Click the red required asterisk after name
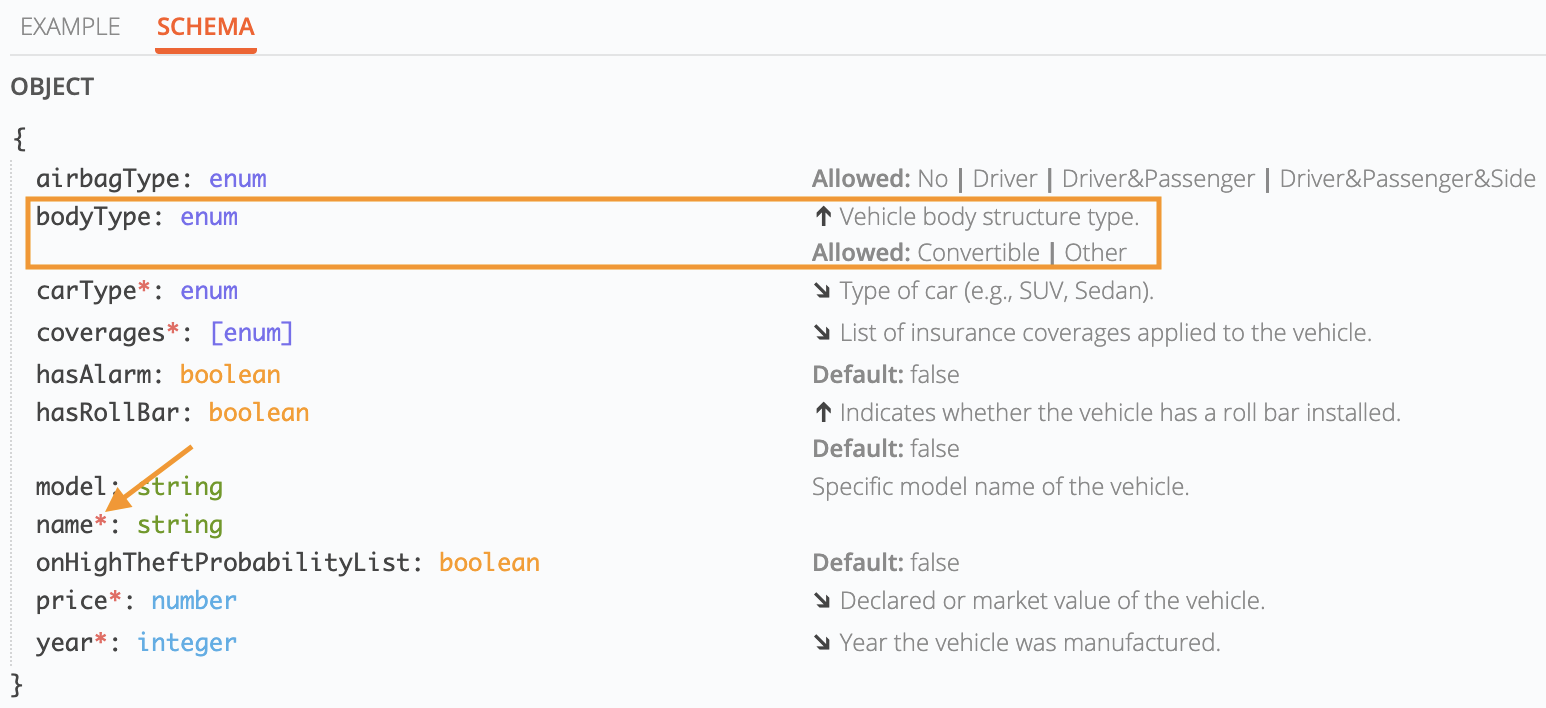 [100, 522]
